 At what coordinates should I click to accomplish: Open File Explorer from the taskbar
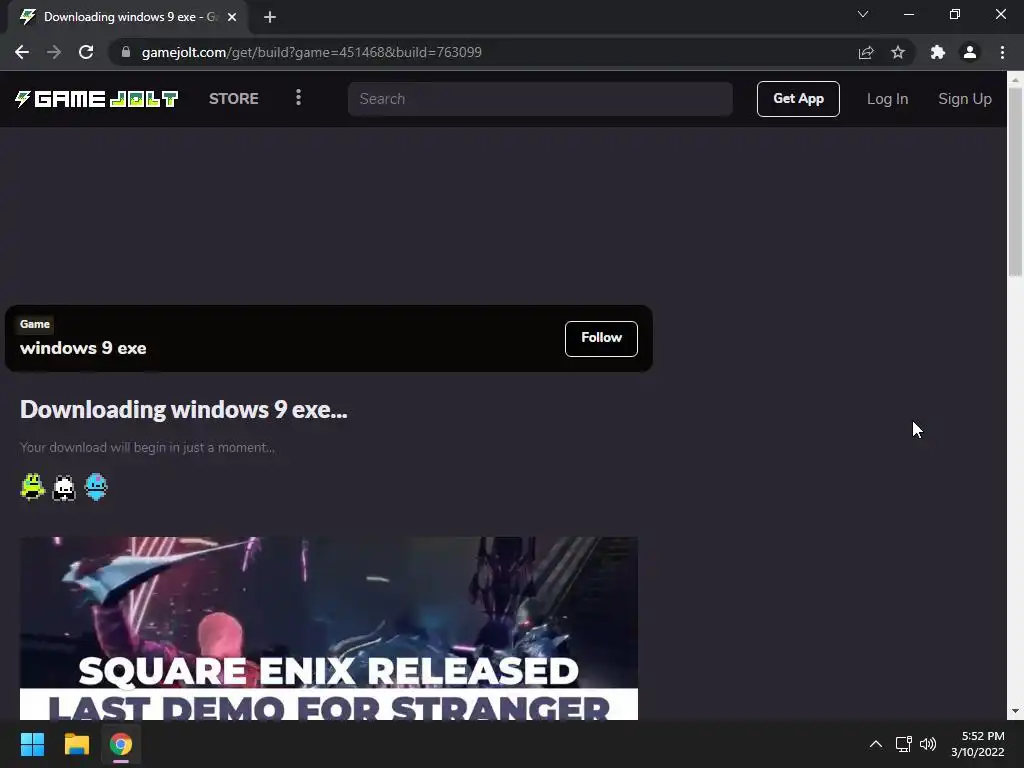(x=76, y=744)
